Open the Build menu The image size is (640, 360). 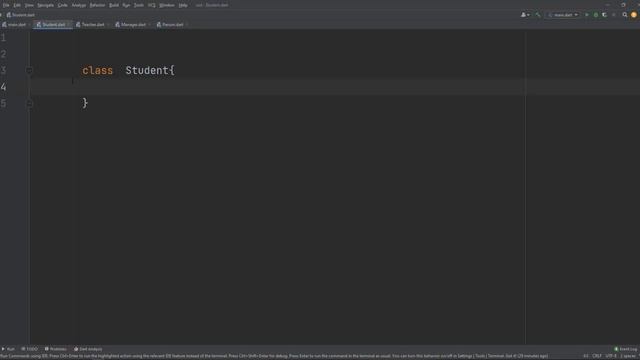coord(114,5)
